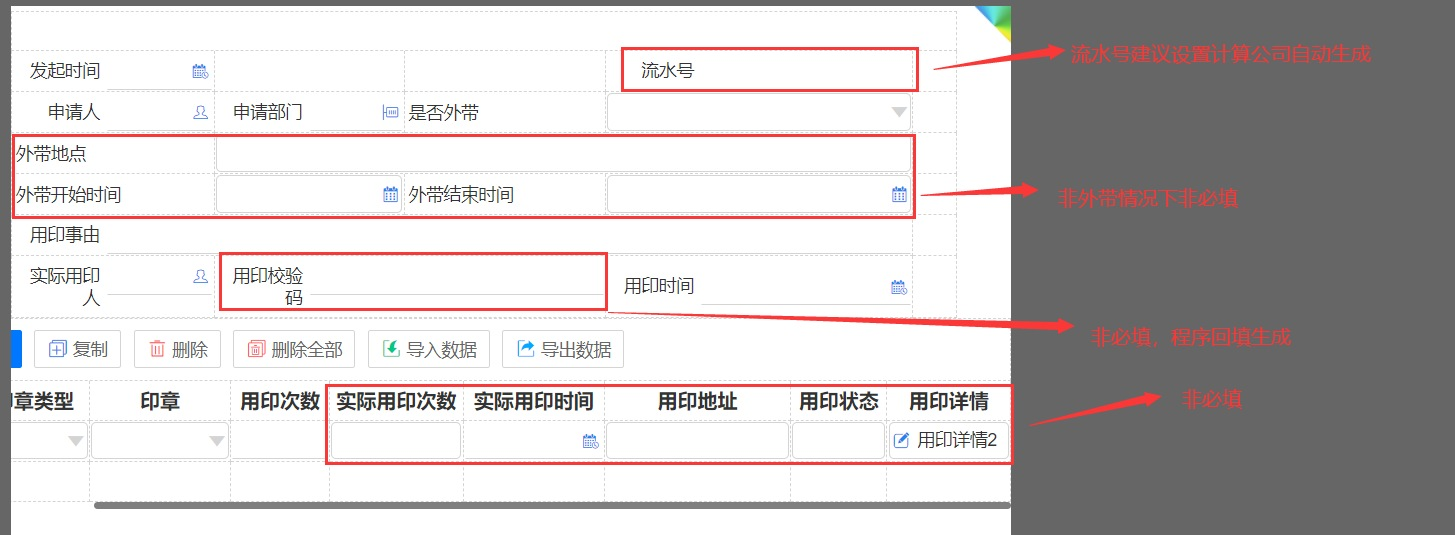Open the 印章 column dropdown
The image size is (1455, 535).
tap(216, 441)
